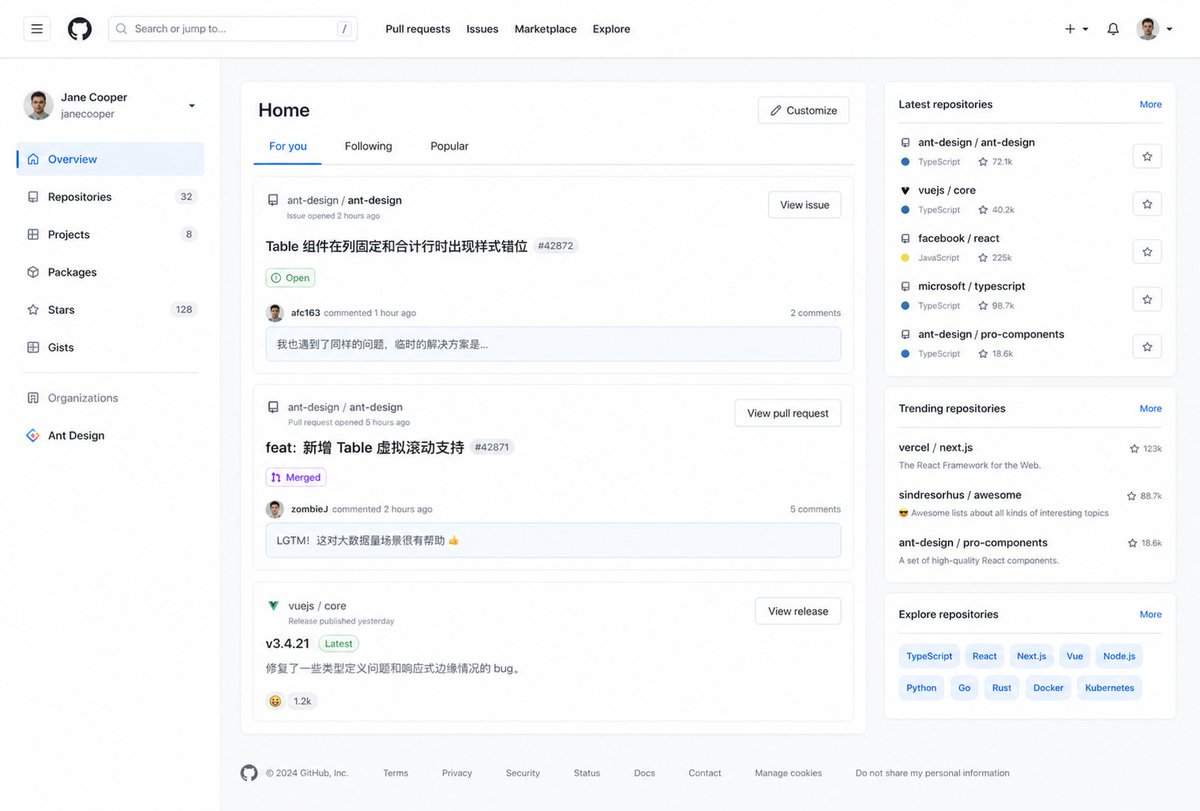Image resolution: width=1200 pixels, height=811 pixels.
Task: Click the Latest release tag
Action: (339, 644)
